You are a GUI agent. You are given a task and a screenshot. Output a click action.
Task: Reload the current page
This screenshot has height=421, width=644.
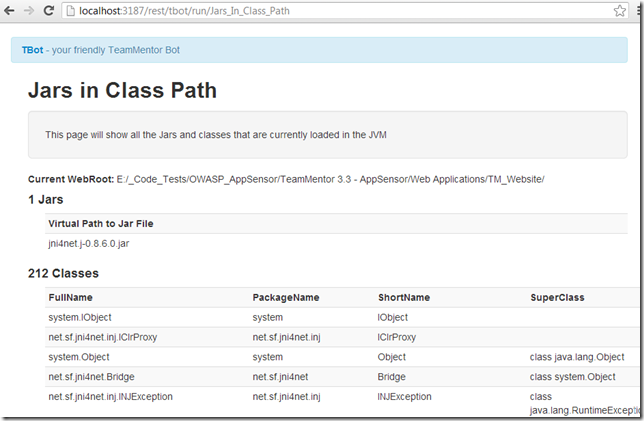(50, 10)
